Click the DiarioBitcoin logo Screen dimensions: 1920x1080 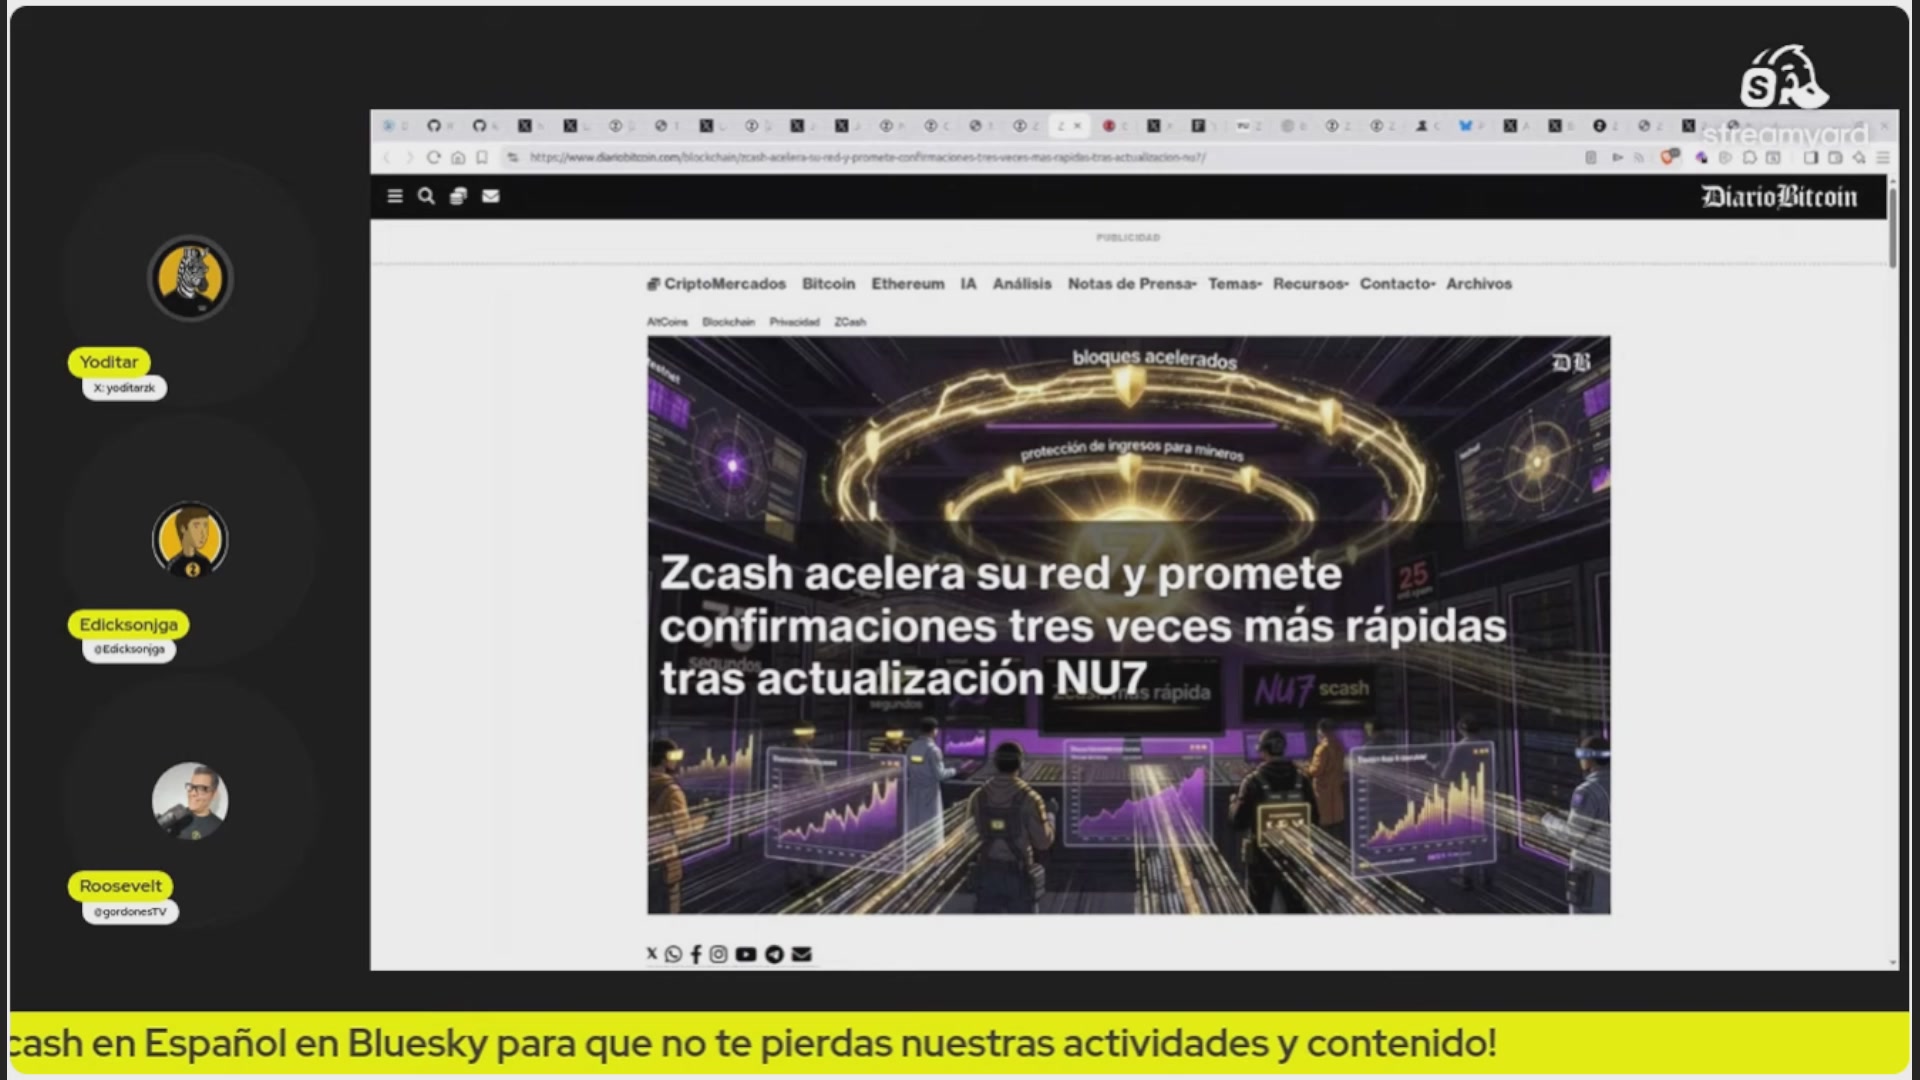click(x=1779, y=196)
